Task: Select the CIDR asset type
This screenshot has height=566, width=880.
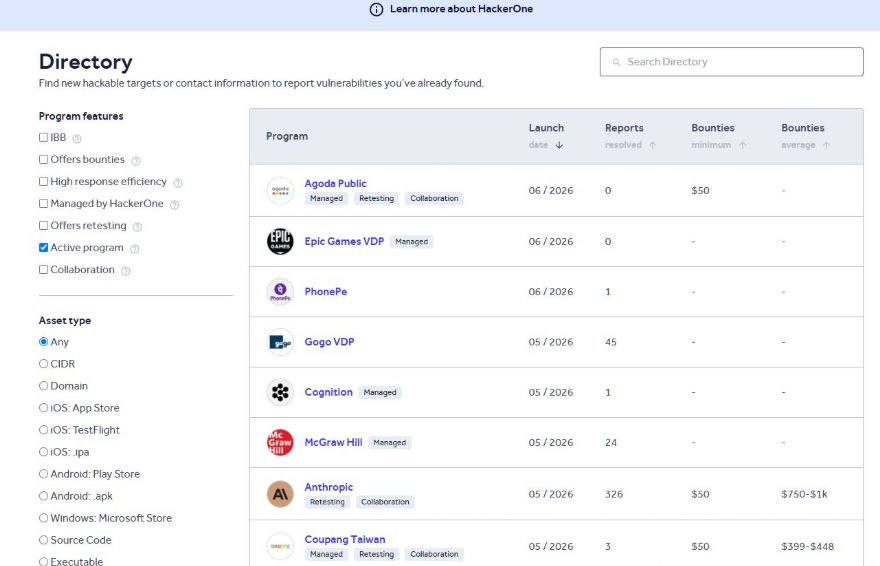Action: coord(43,363)
